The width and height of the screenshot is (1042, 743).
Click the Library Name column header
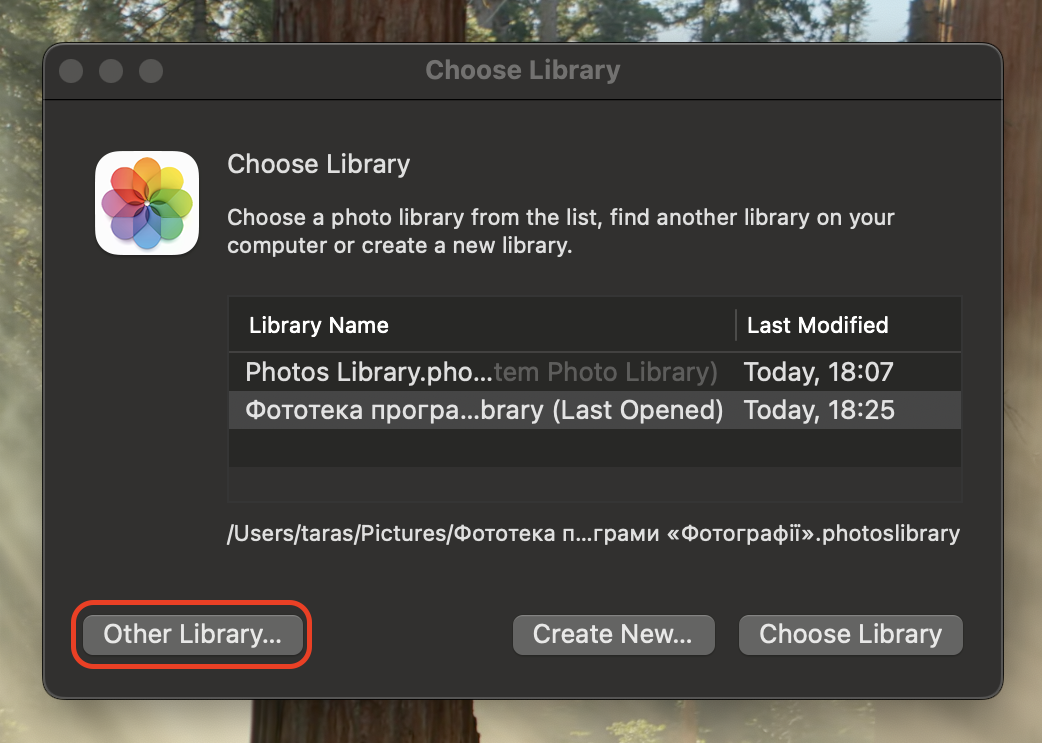click(319, 324)
